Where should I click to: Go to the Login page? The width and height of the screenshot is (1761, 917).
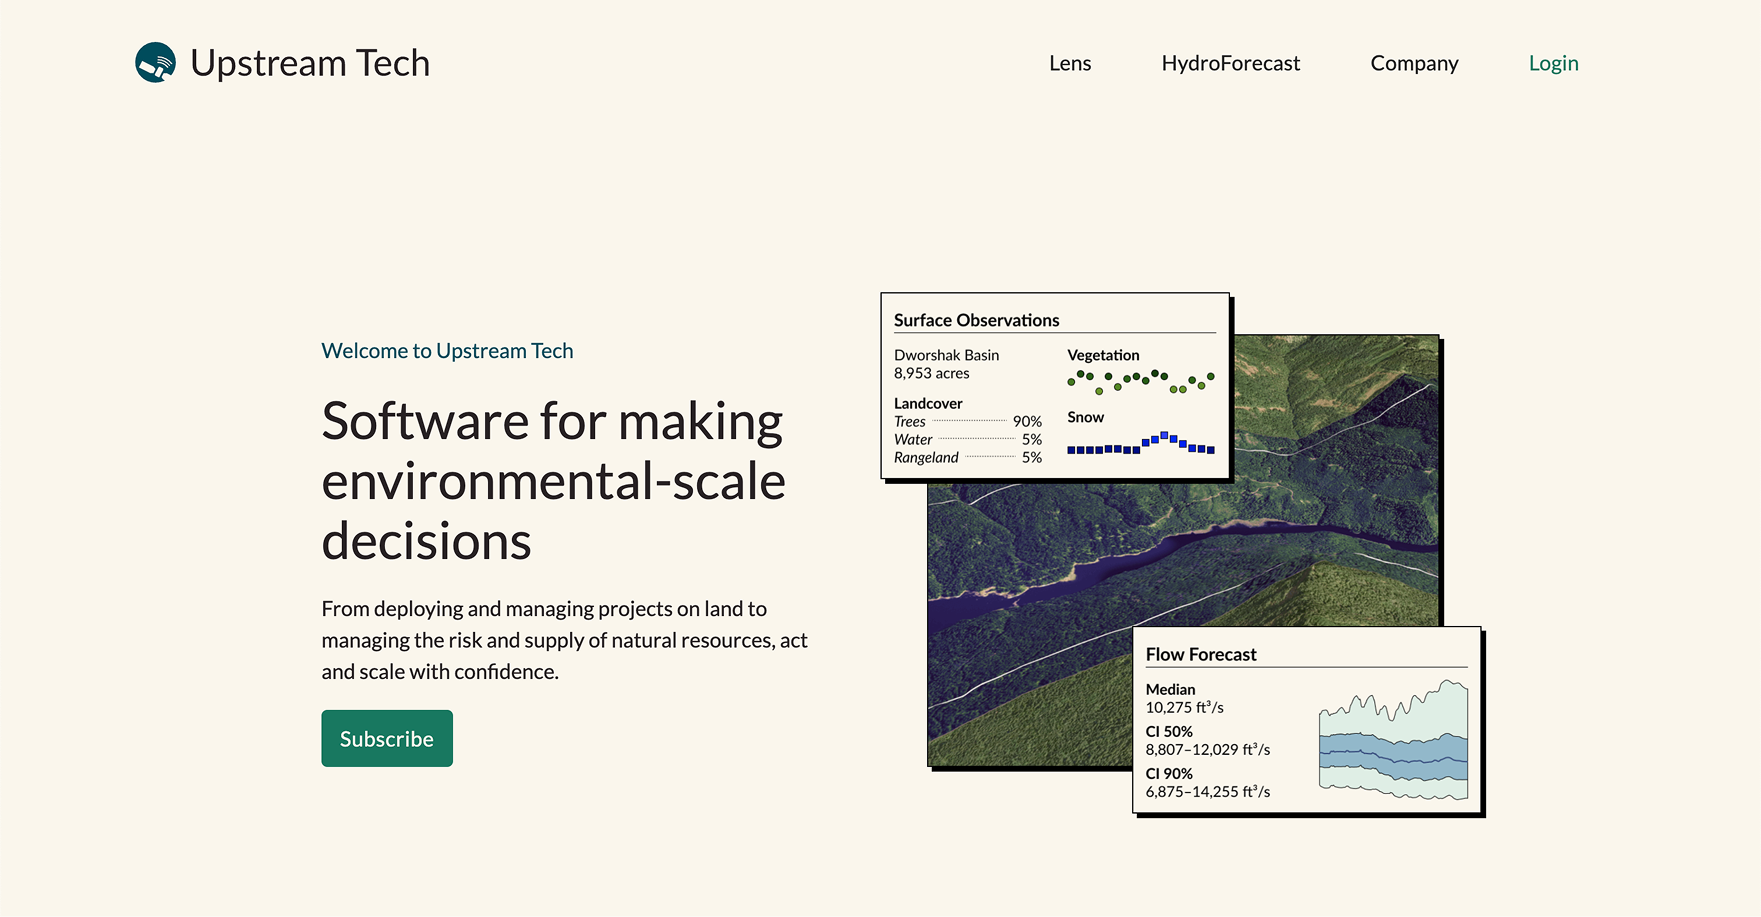pos(1554,63)
